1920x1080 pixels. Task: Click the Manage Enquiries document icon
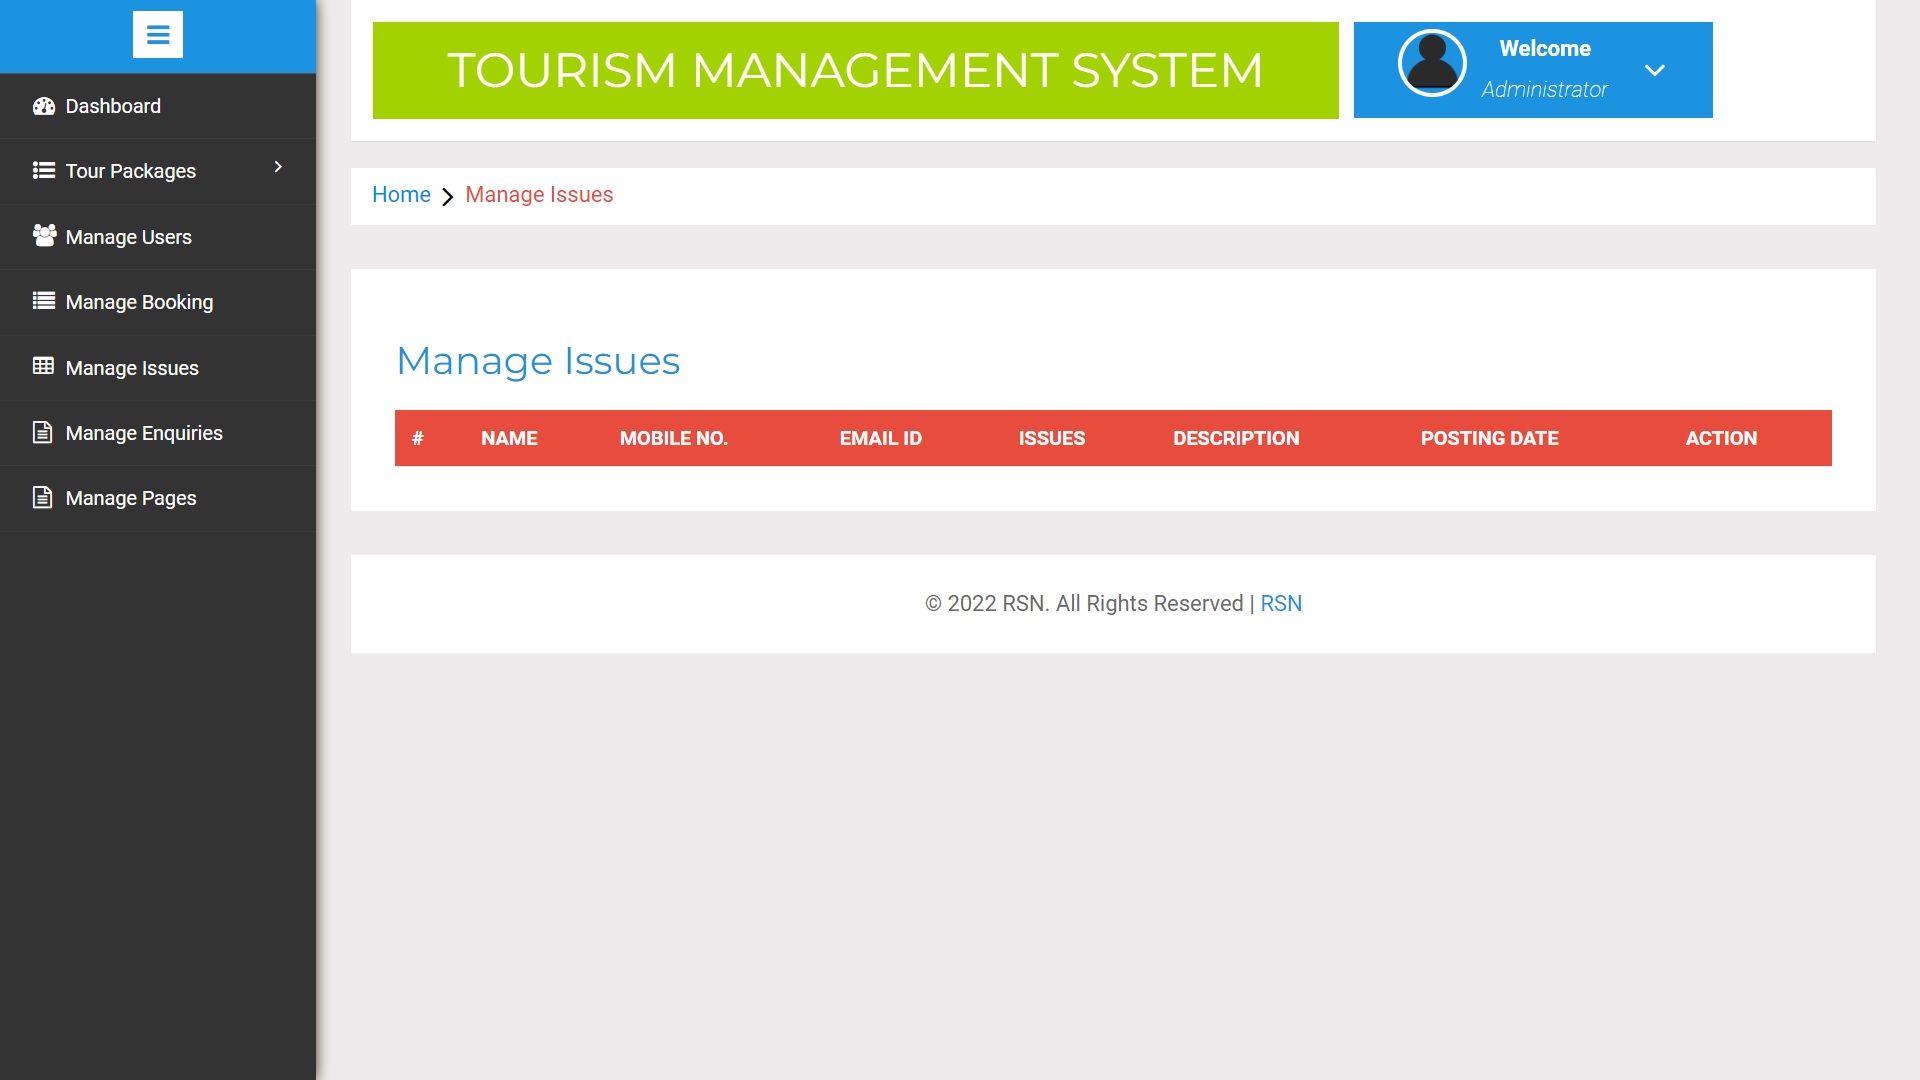pos(41,432)
